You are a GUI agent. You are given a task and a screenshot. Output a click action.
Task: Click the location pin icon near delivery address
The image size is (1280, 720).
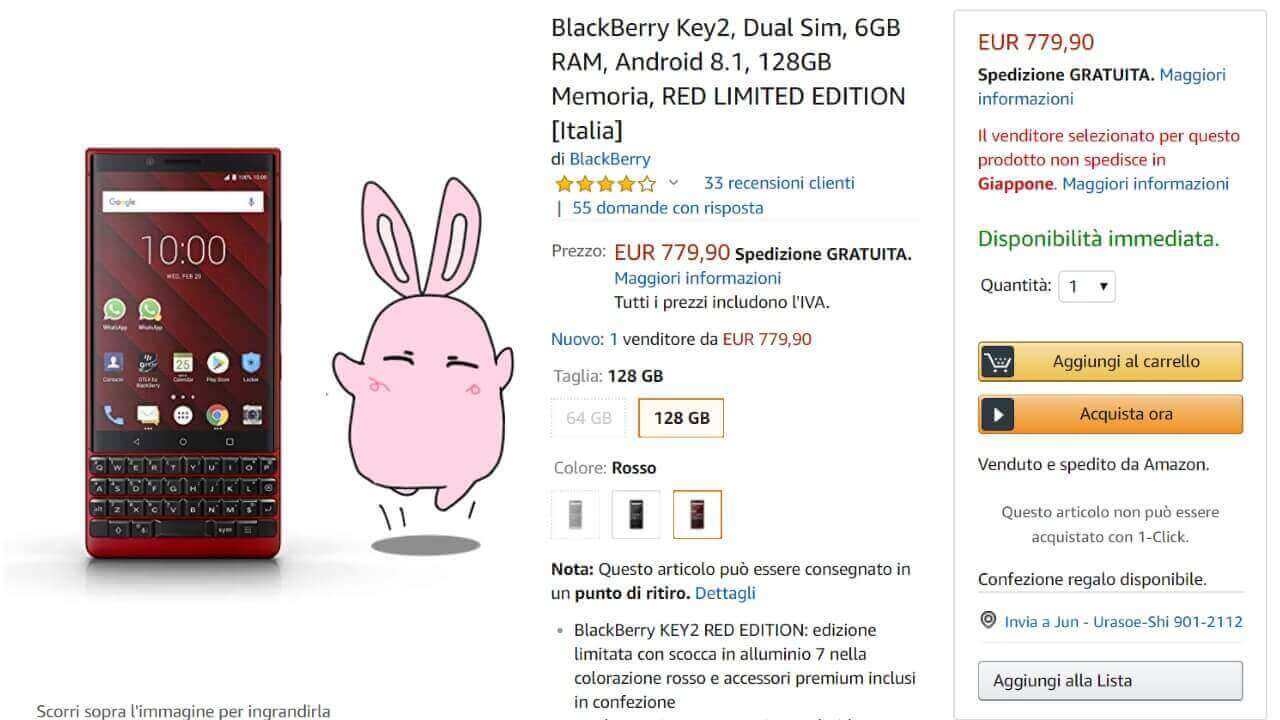coord(988,621)
